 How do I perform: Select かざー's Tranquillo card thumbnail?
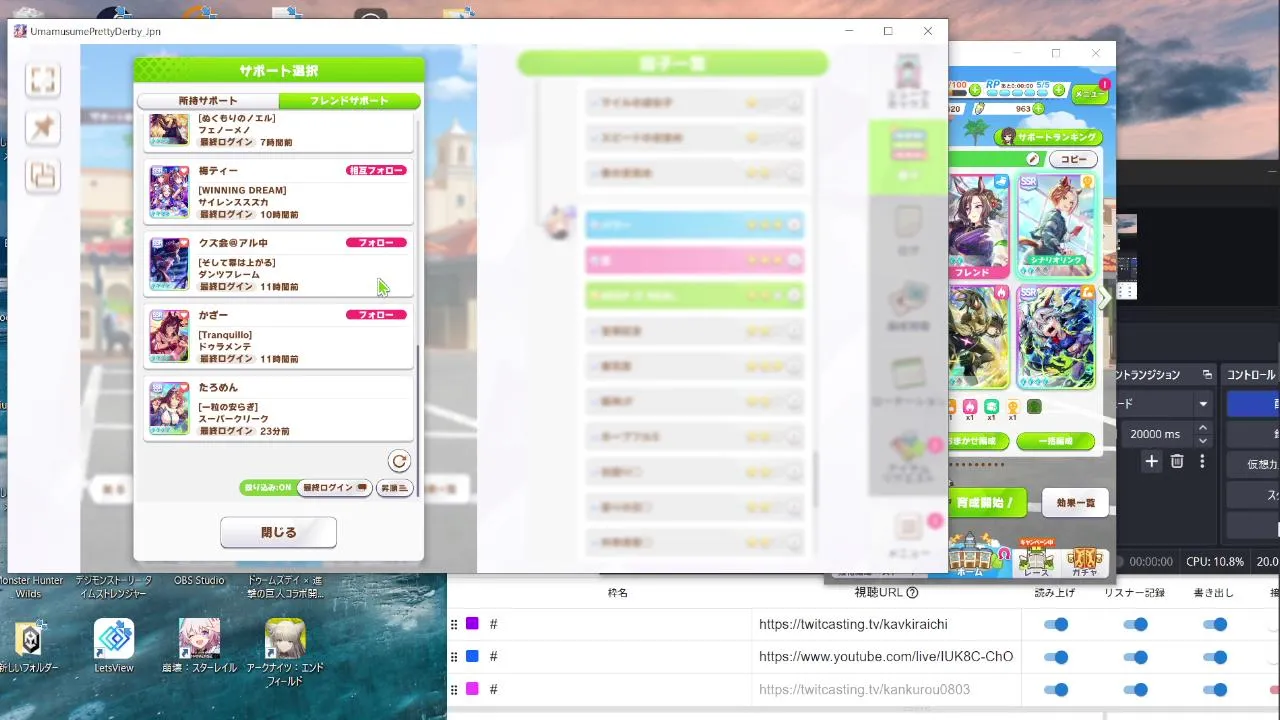pyautogui.click(x=169, y=336)
